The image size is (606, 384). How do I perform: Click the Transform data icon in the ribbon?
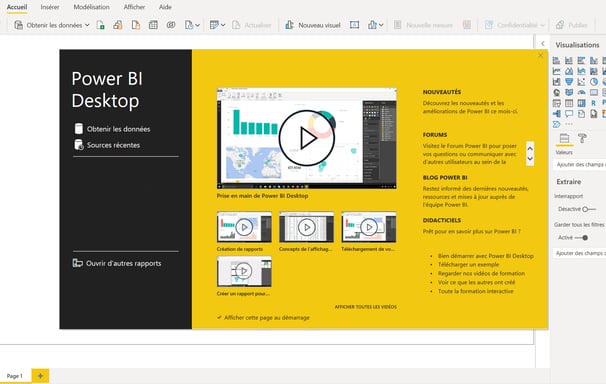tap(214, 25)
